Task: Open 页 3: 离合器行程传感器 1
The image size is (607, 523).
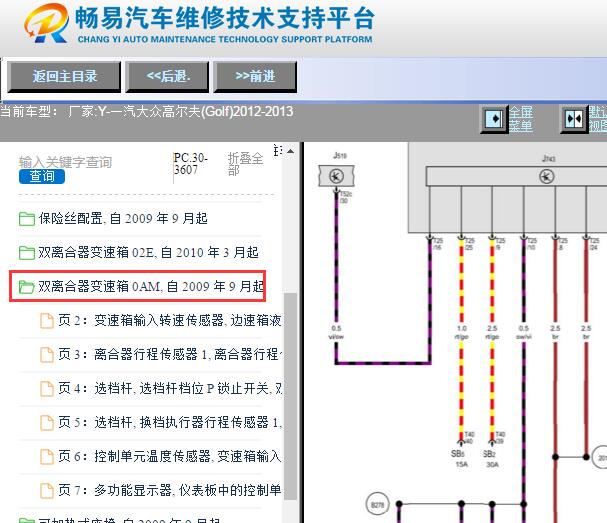Action: [x=170, y=354]
